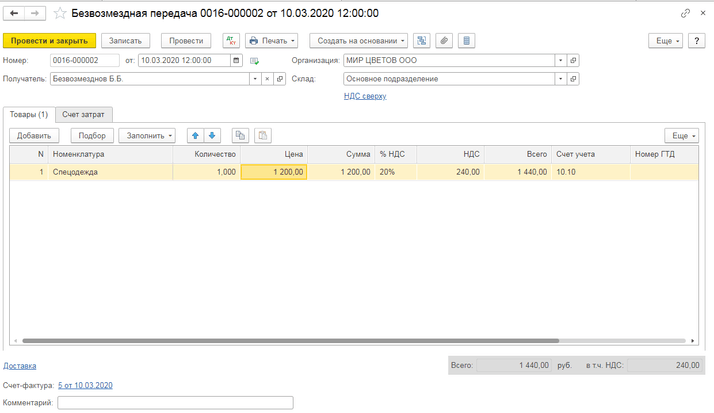Select the Товары (1) tab
The height and width of the screenshot is (413, 714).
click(x=28, y=114)
